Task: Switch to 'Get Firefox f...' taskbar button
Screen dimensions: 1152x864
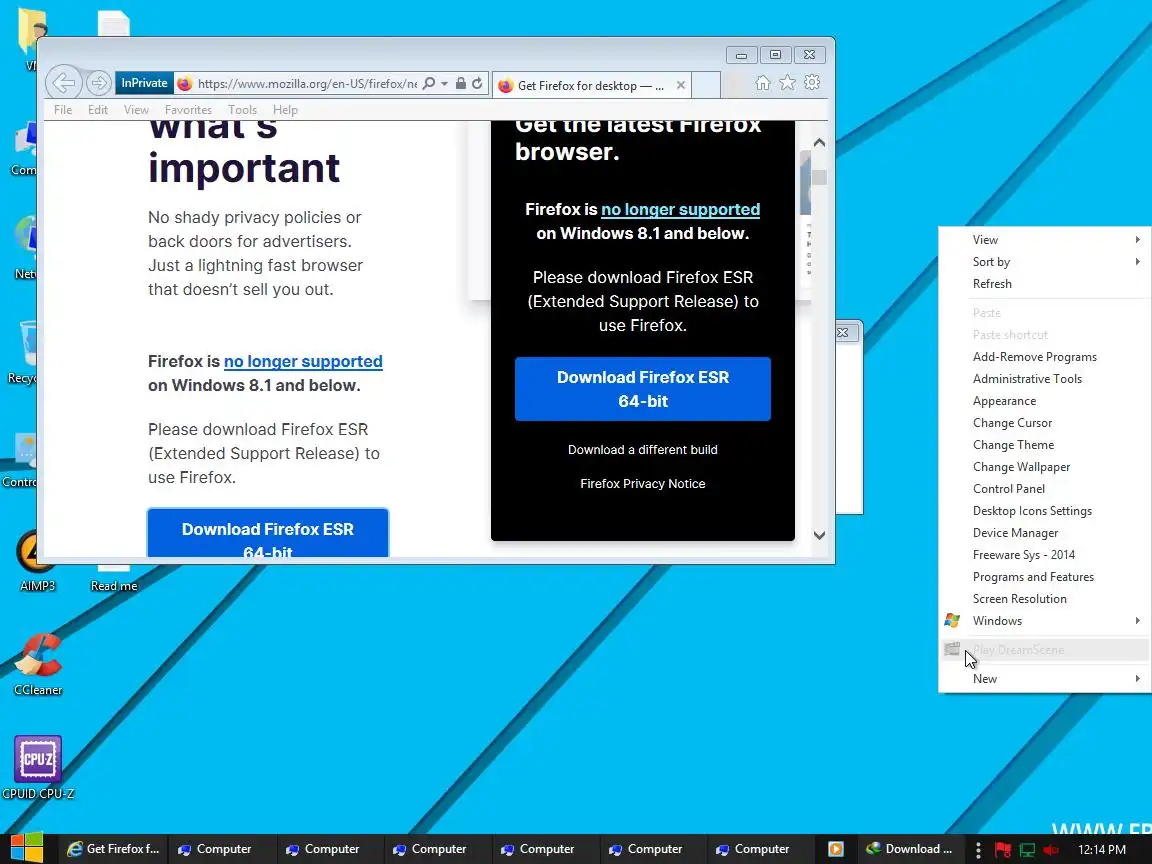Action: click(112, 849)
